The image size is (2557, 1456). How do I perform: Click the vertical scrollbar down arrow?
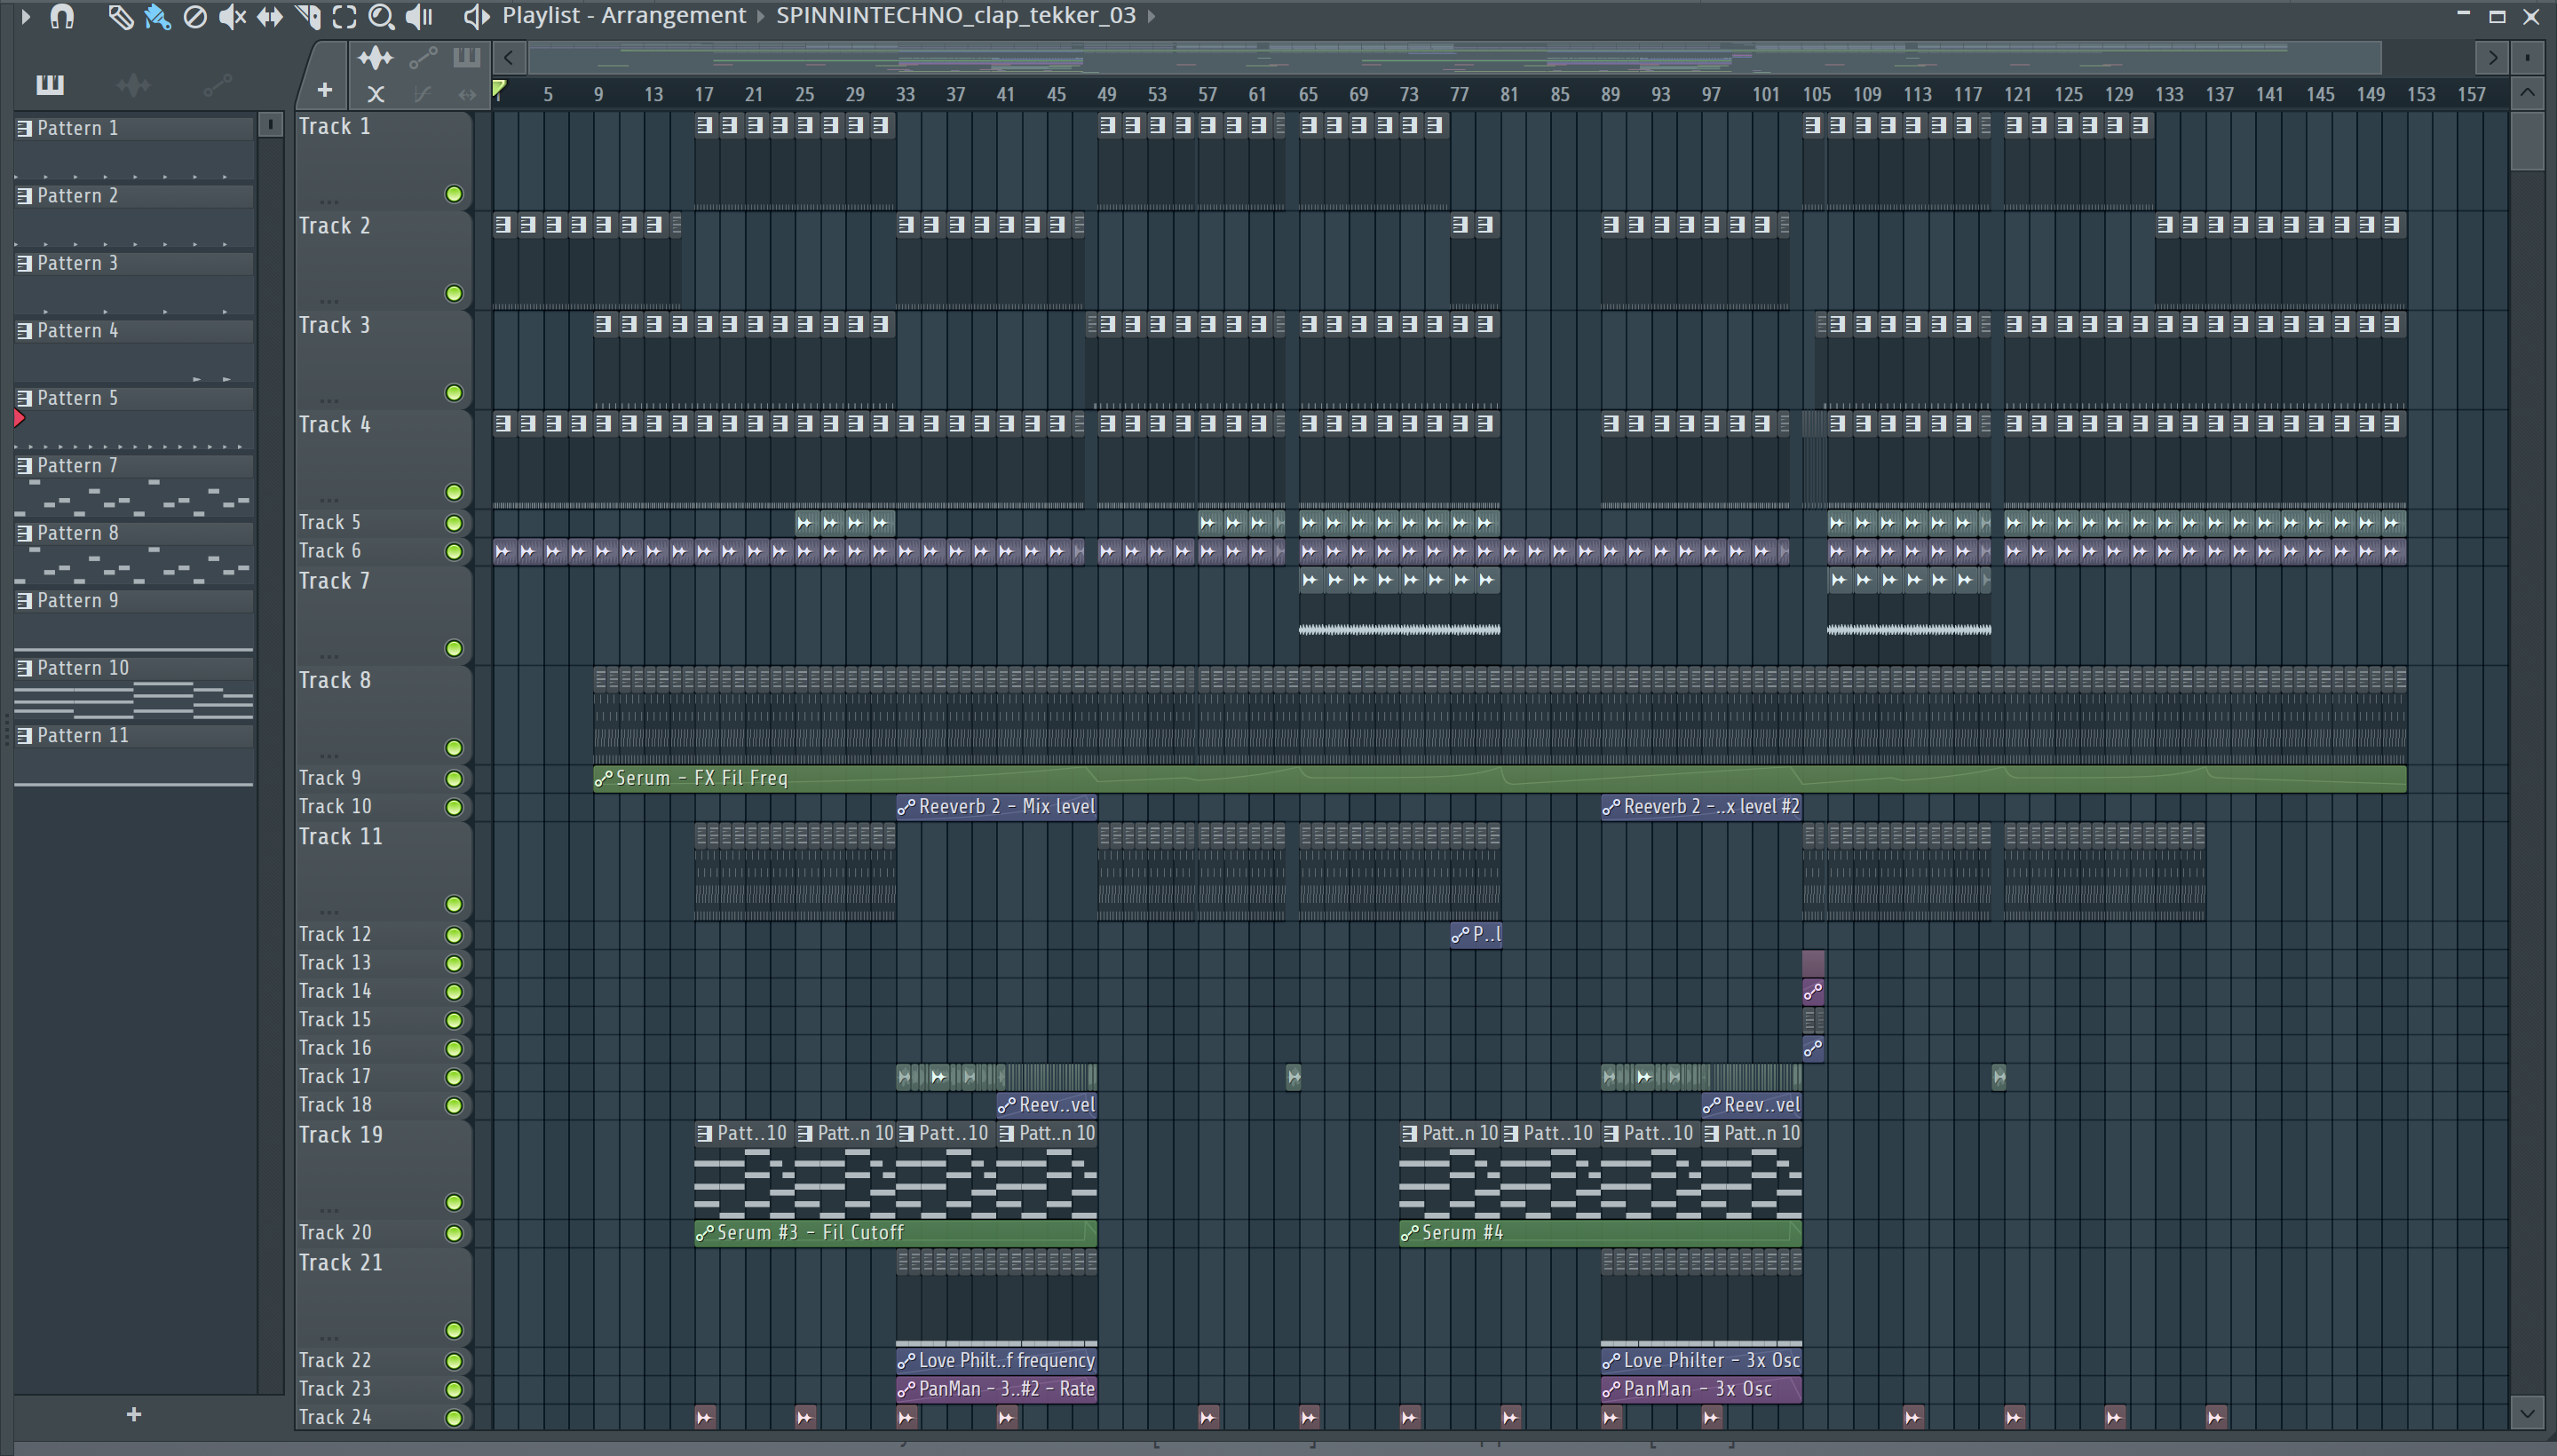pos(2527,1413)
